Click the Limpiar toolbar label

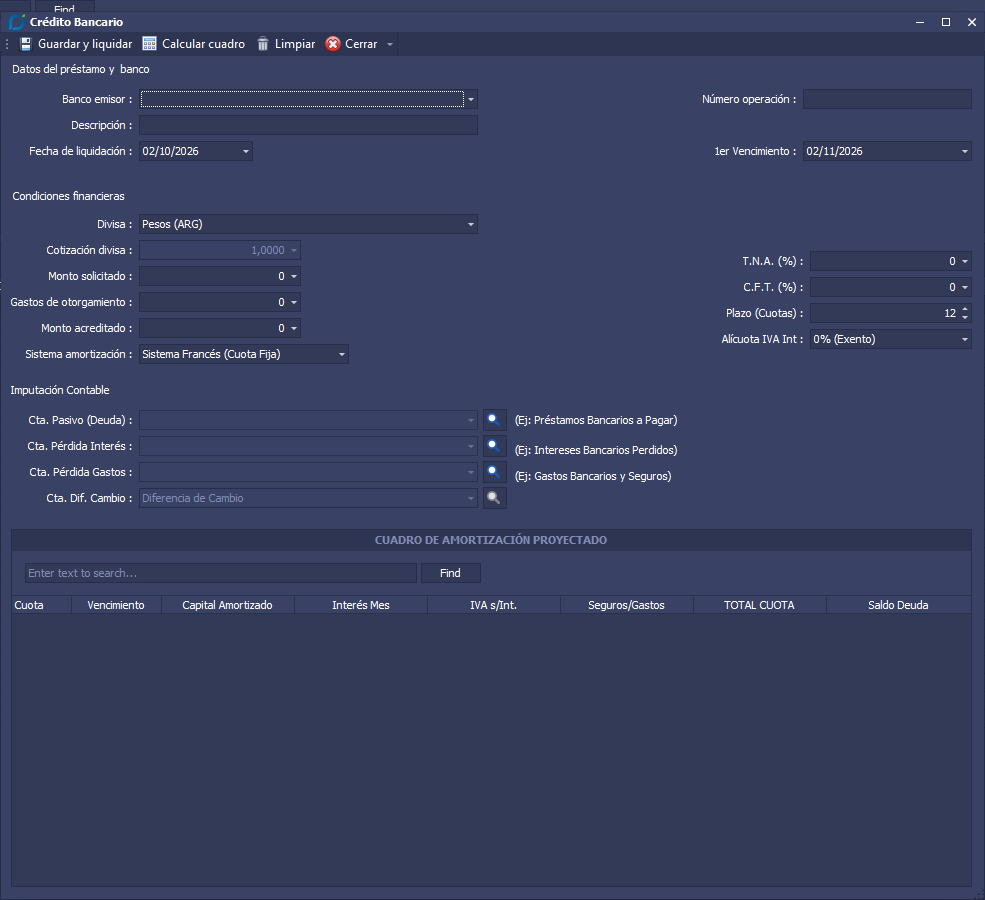pos(295,44)
